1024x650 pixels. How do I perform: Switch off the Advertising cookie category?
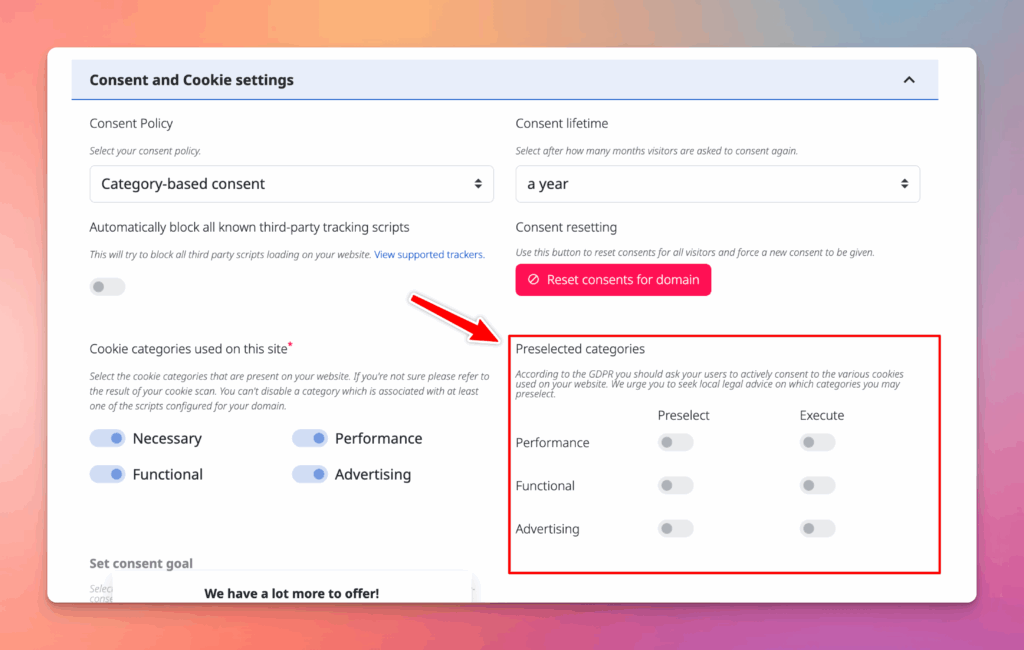pos(310,475)
